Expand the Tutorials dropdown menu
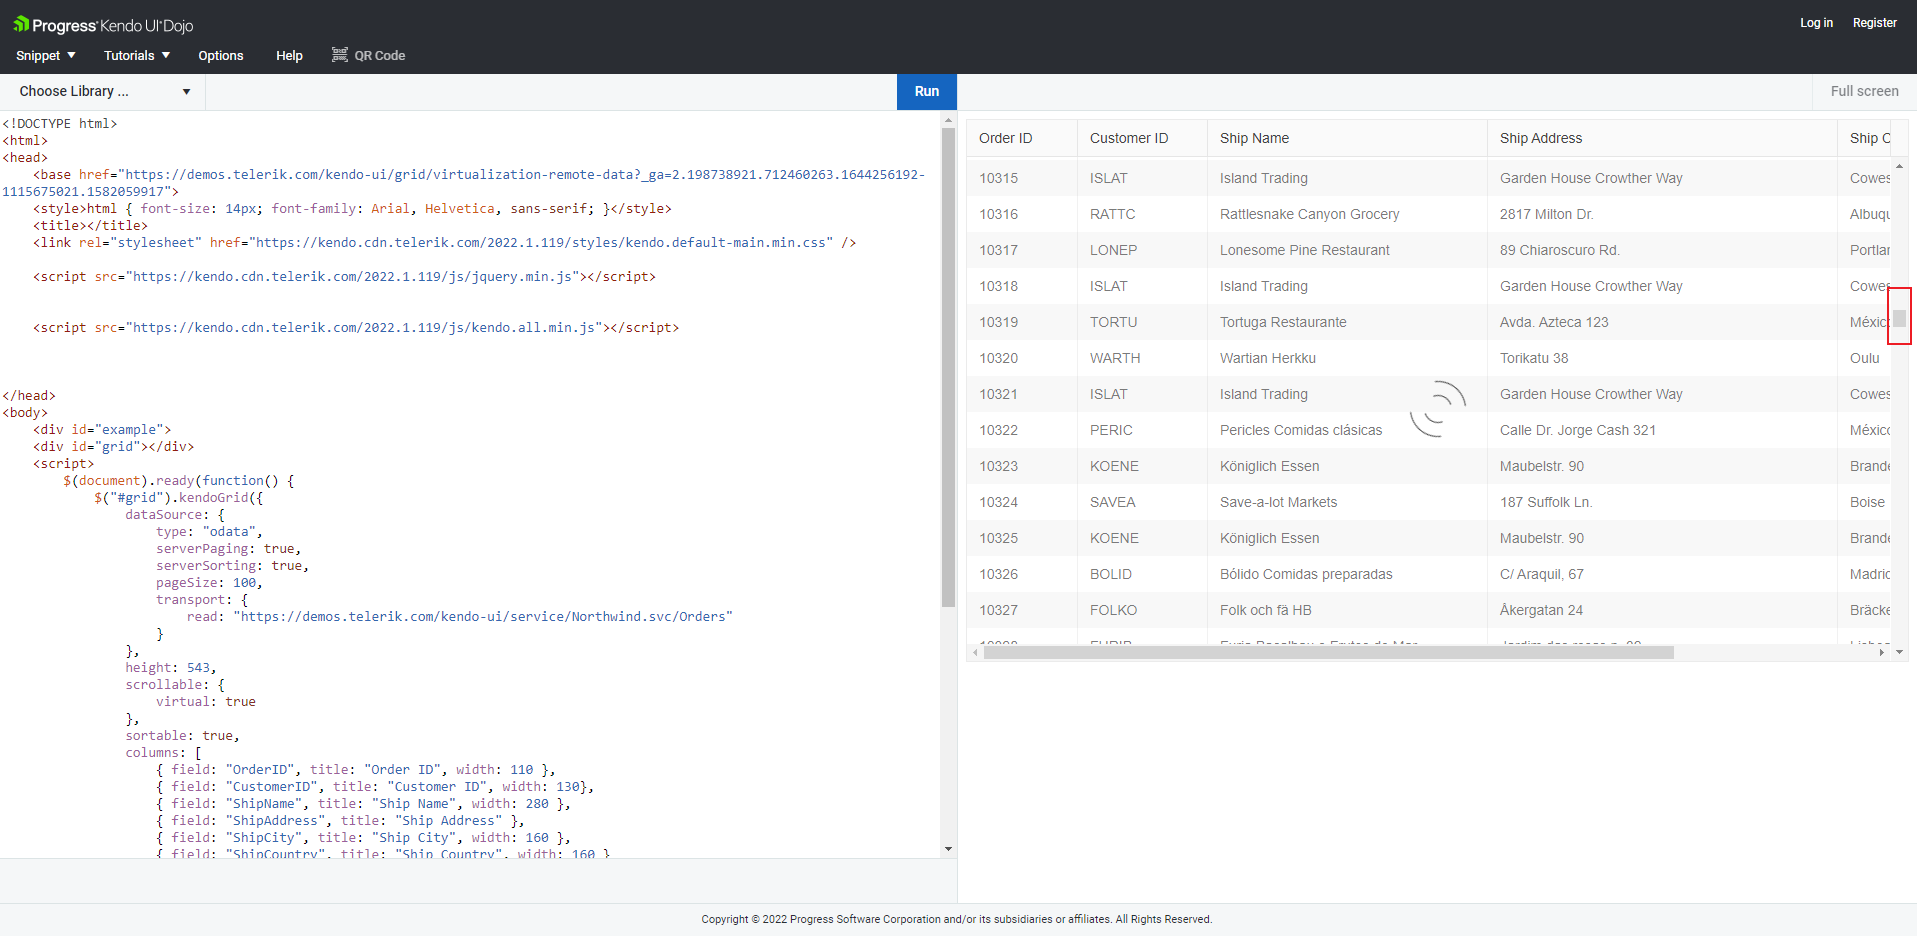Viewport: 1917px width, 937px height. click(137, 56)
